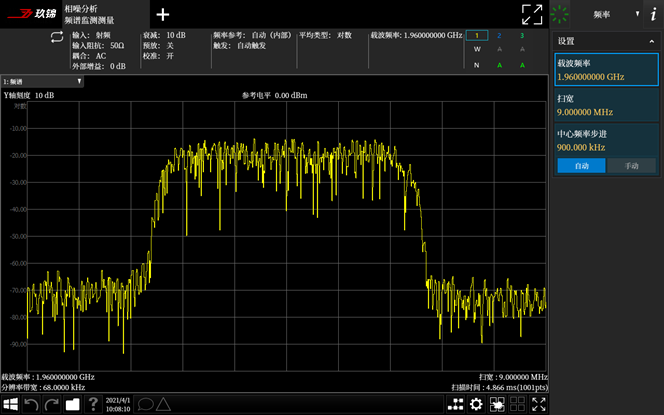Open the info icon panel
Image resolution: width=664 pixels, height=415 pixels.
tap(653, 14)
